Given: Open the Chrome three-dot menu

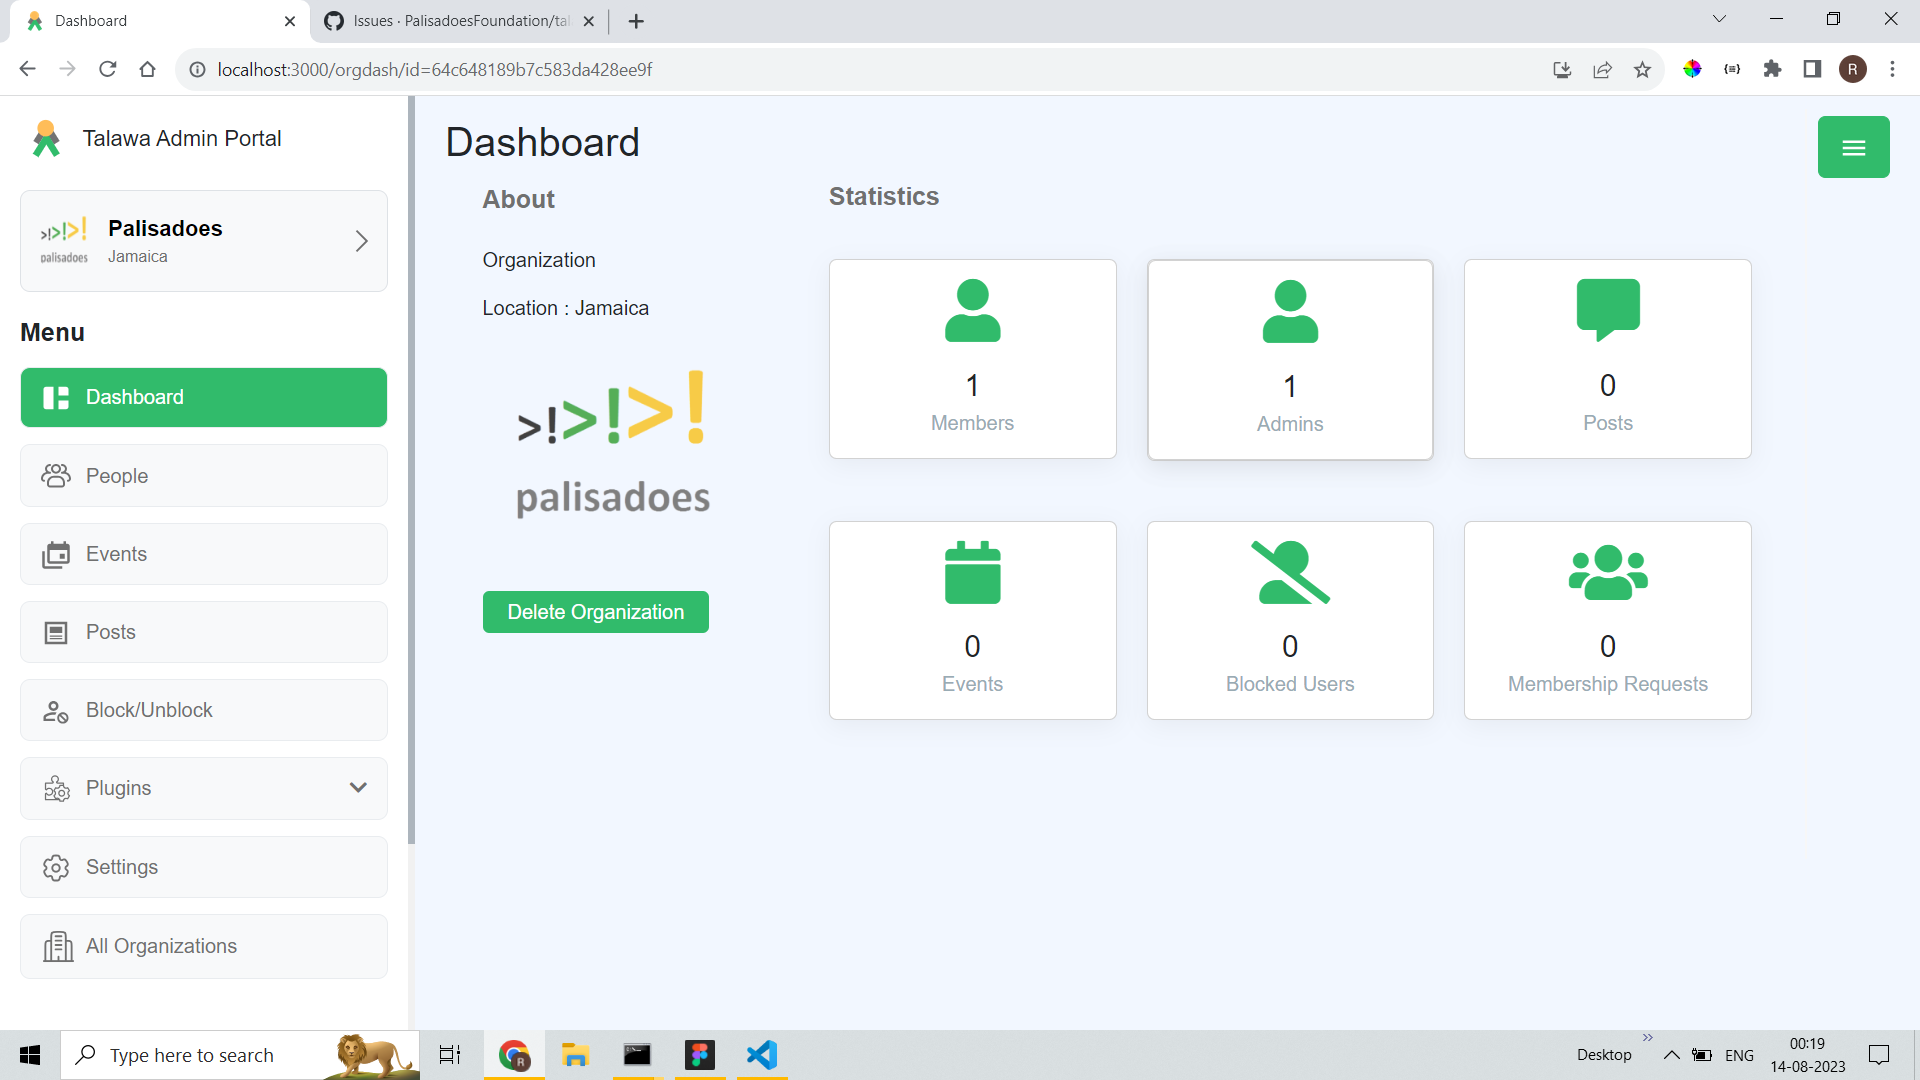Looking at the screenshot, I should click(x=1892, y=69).
